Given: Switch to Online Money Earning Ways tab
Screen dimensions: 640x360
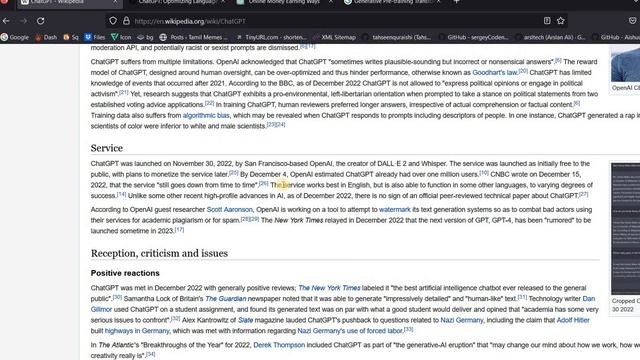Looking at the screenshot, I should point(284,2).
